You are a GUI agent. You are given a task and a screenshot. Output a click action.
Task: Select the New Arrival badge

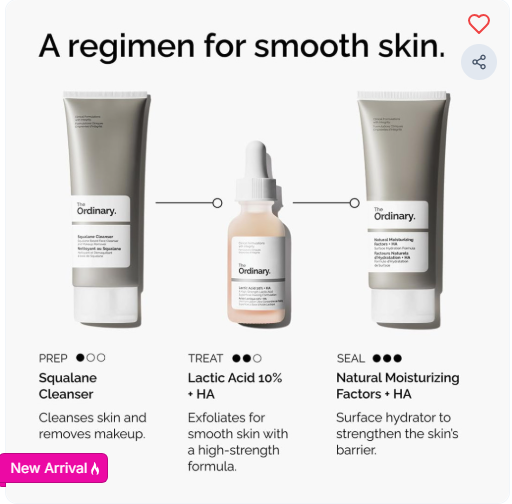click(54, 468)
